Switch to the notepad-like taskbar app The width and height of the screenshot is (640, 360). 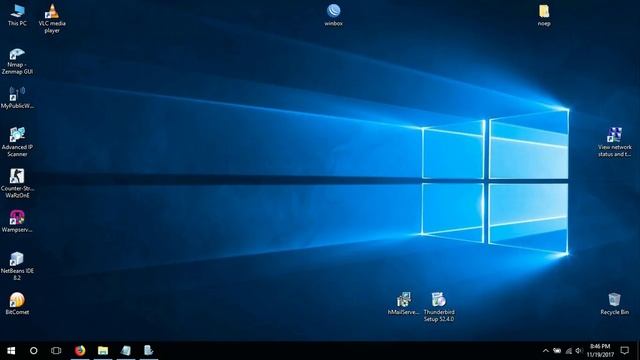(126, 351)
